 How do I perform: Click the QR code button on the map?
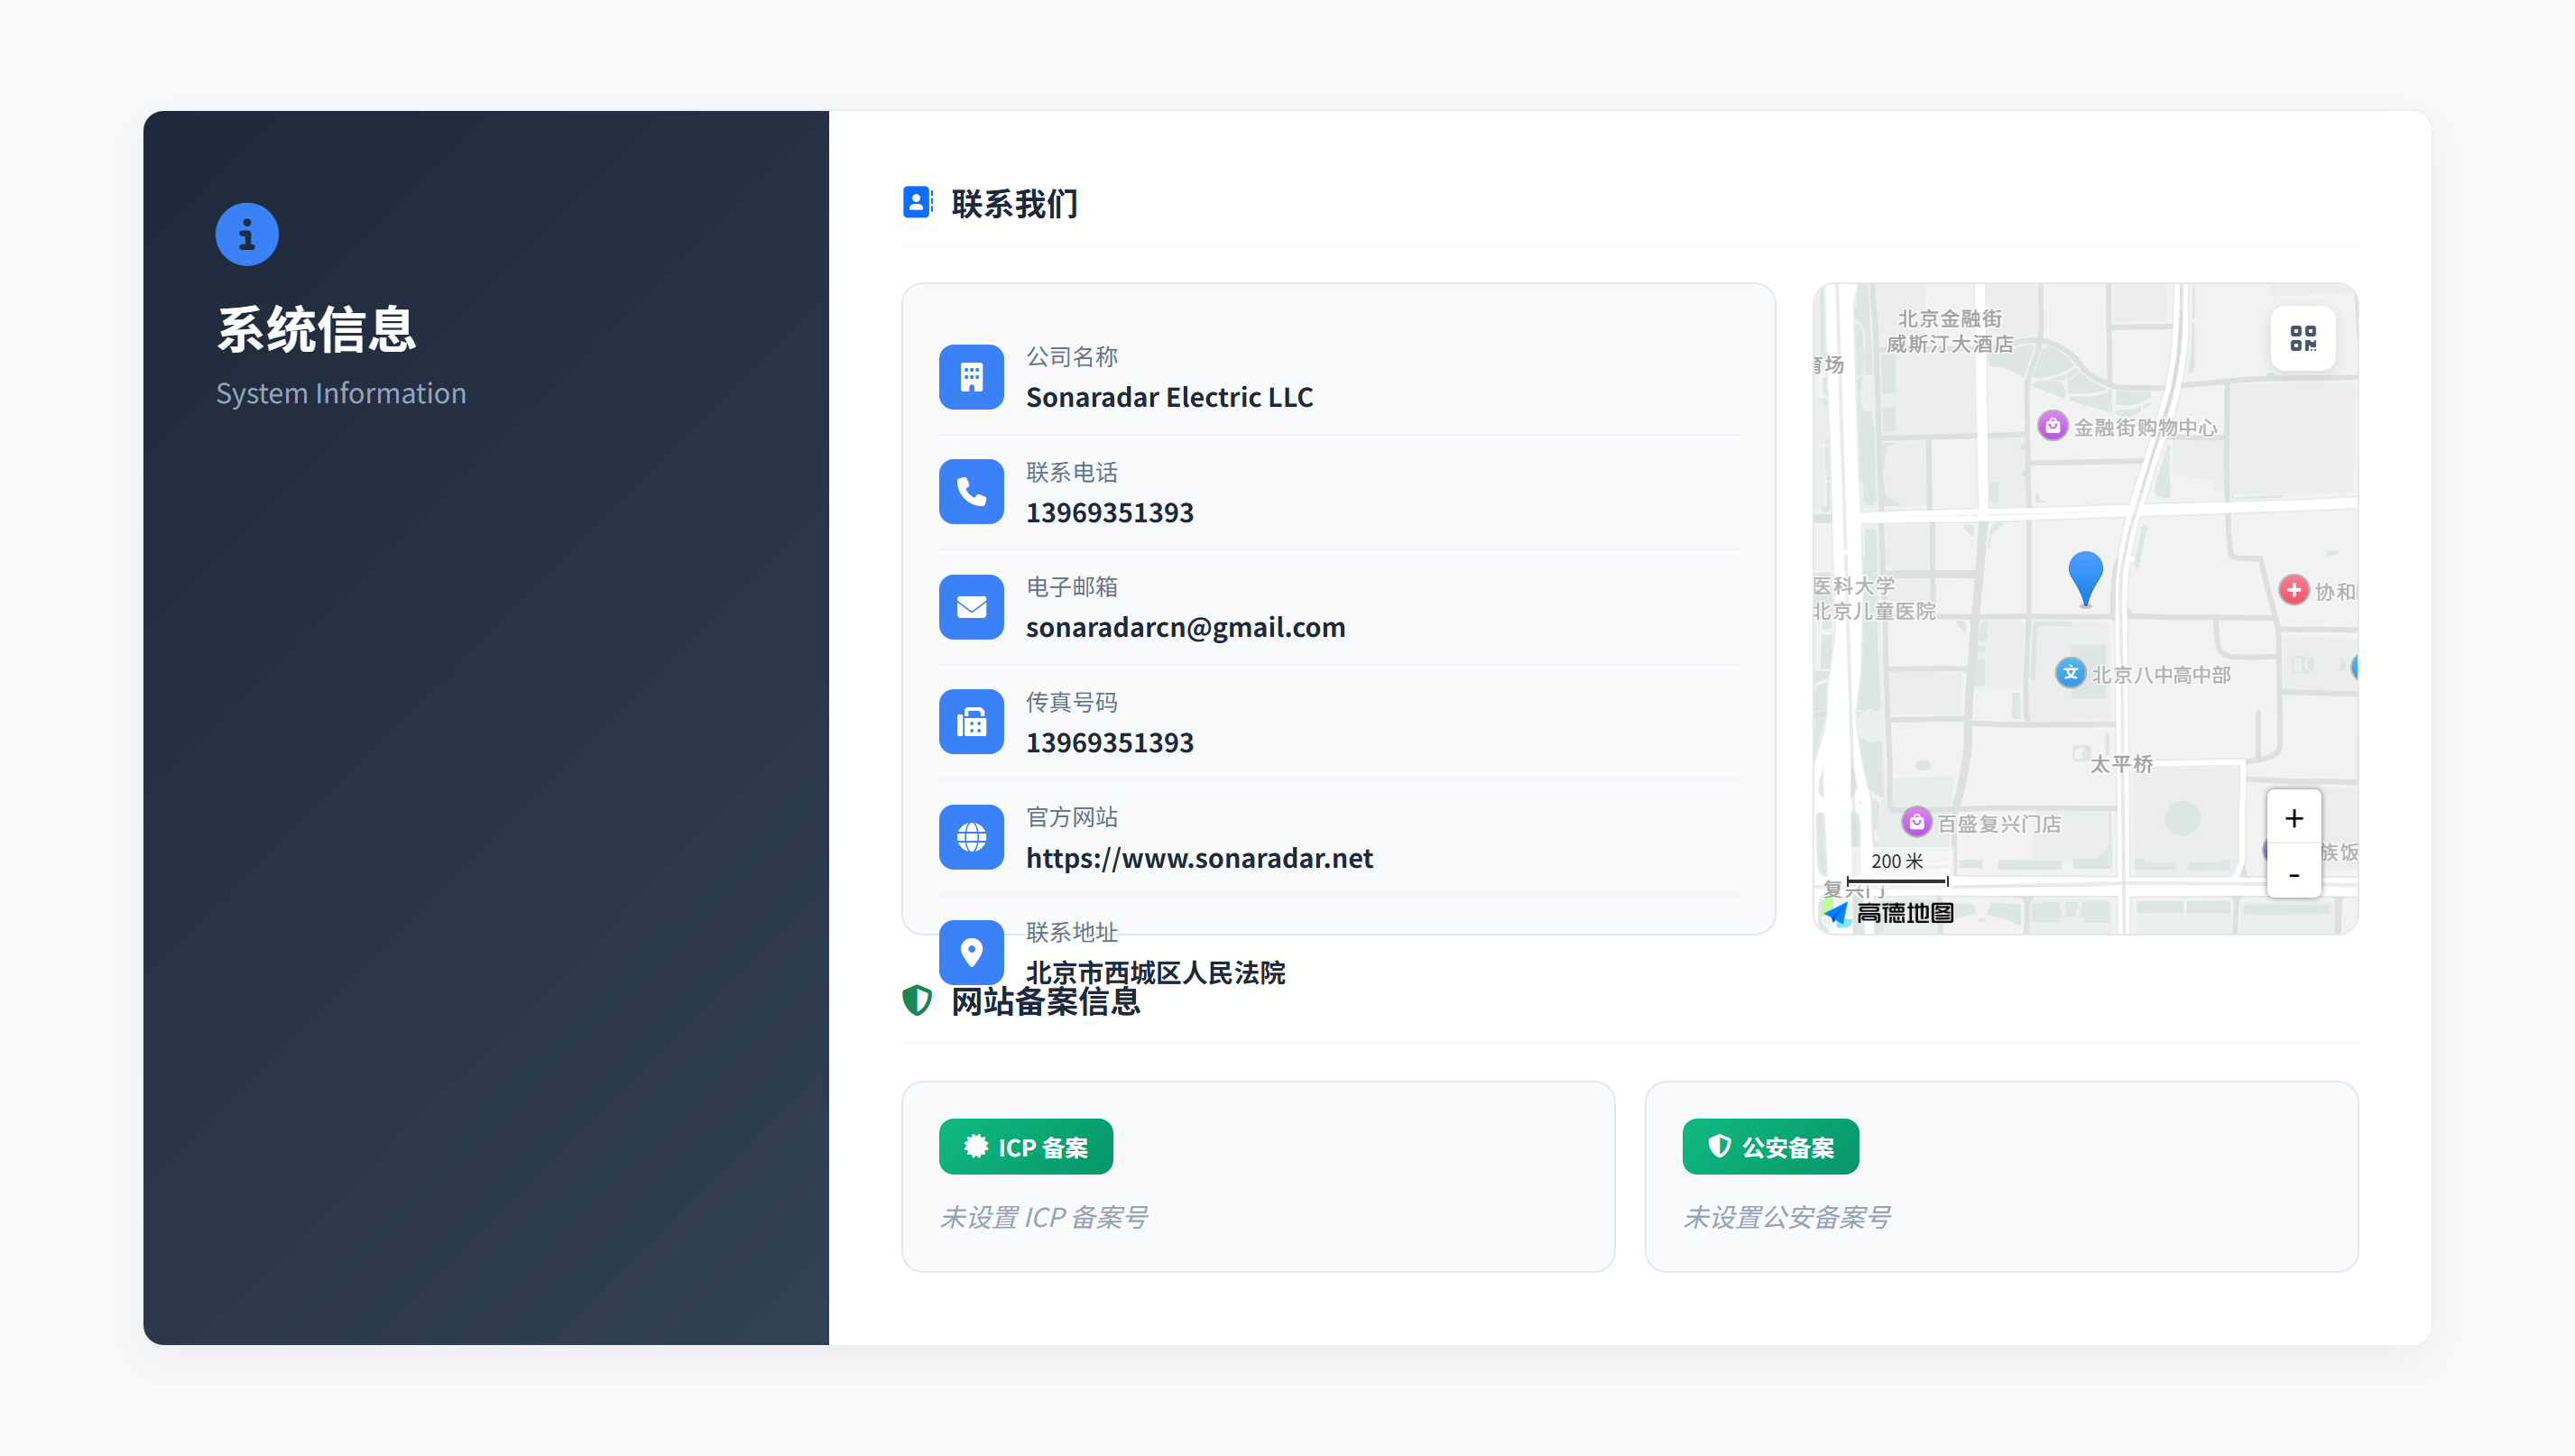(2303, 338)
